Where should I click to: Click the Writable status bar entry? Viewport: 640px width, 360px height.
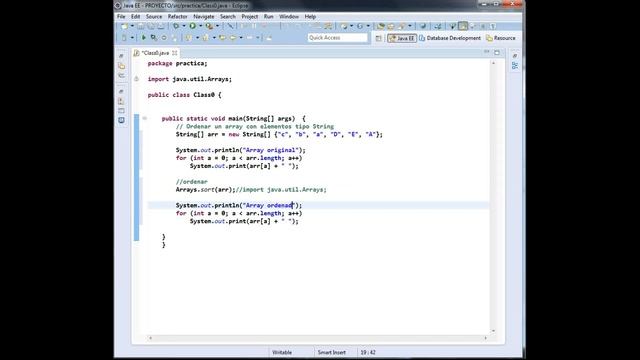click(x=282, y=352)
